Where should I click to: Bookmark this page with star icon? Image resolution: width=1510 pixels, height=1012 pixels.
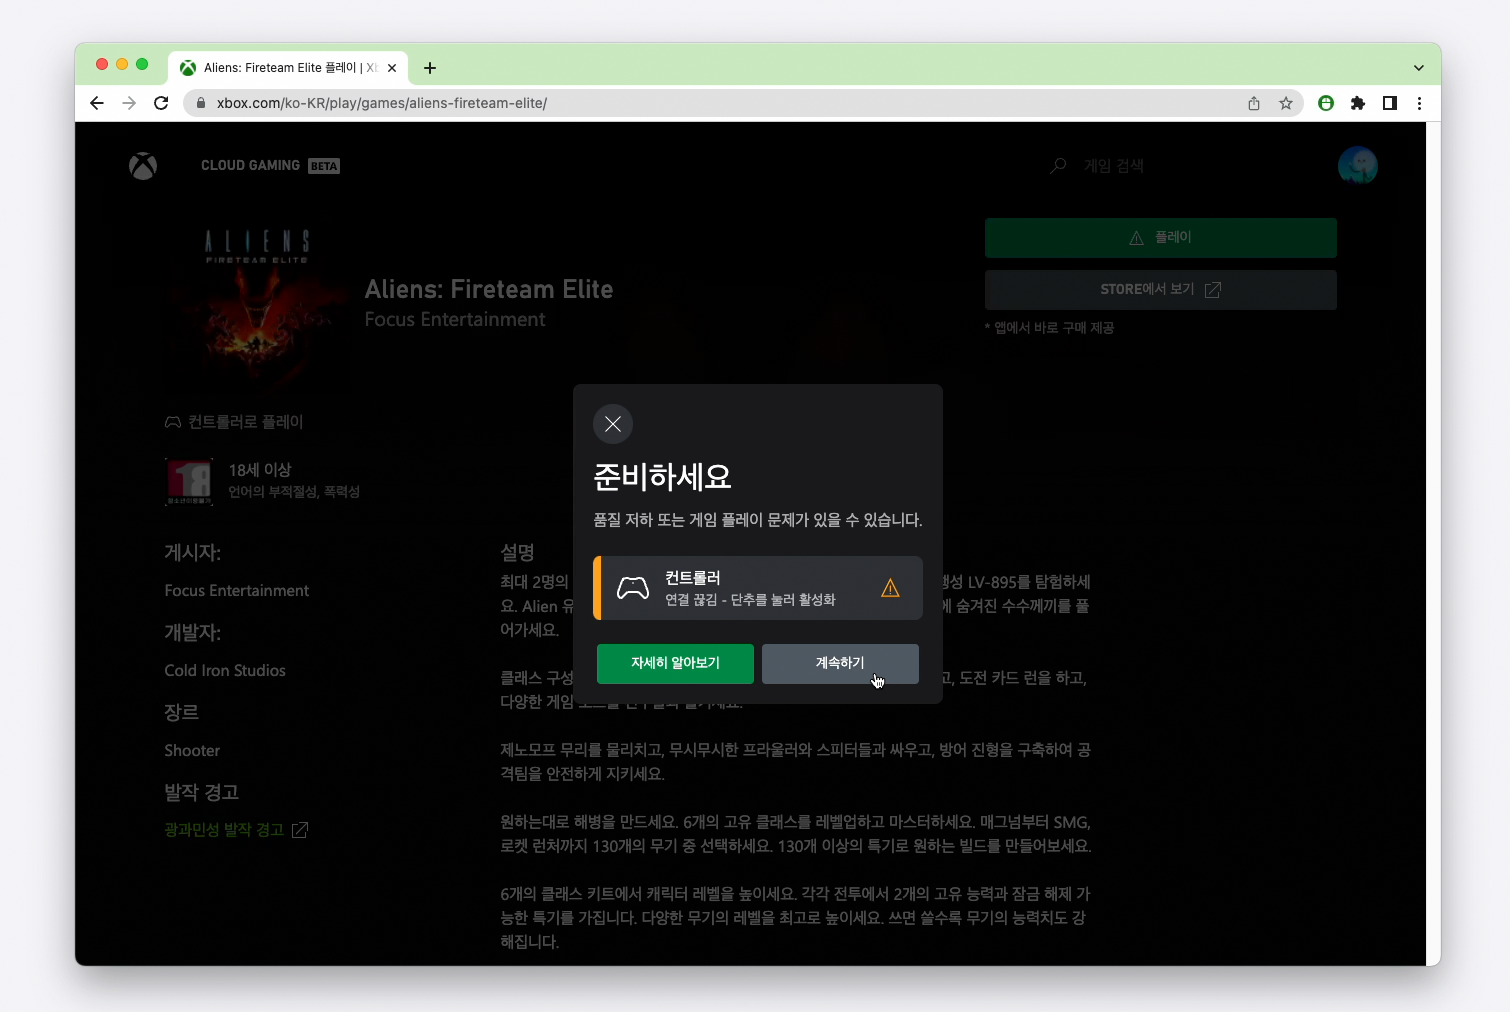click(1286, 103)
